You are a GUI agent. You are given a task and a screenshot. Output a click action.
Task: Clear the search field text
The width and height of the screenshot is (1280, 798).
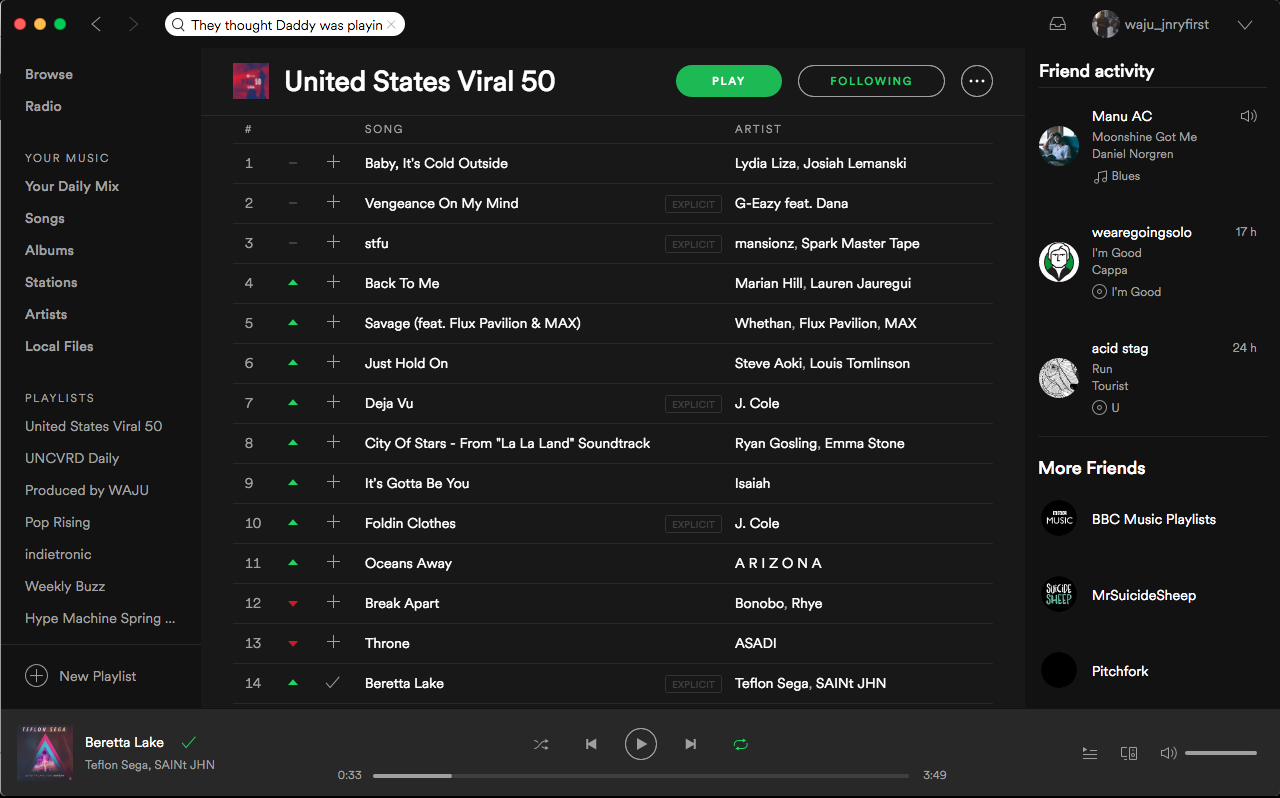[x=391, y=25]
